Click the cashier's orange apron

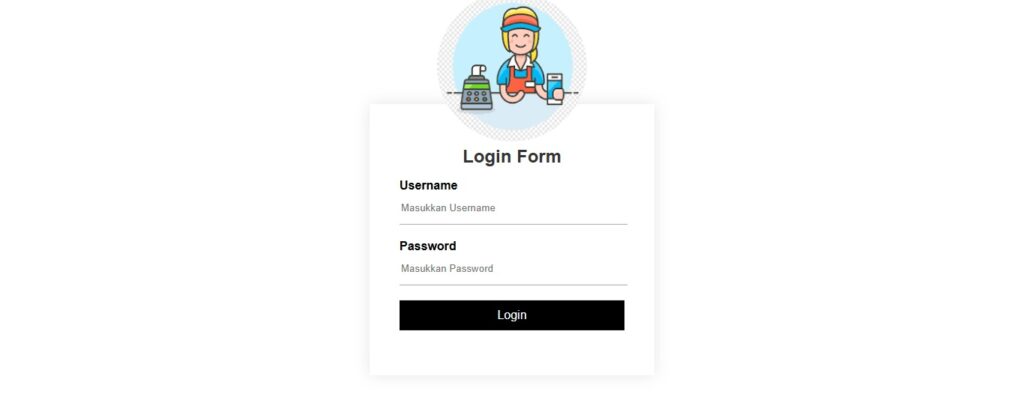[x=519, y=80]
